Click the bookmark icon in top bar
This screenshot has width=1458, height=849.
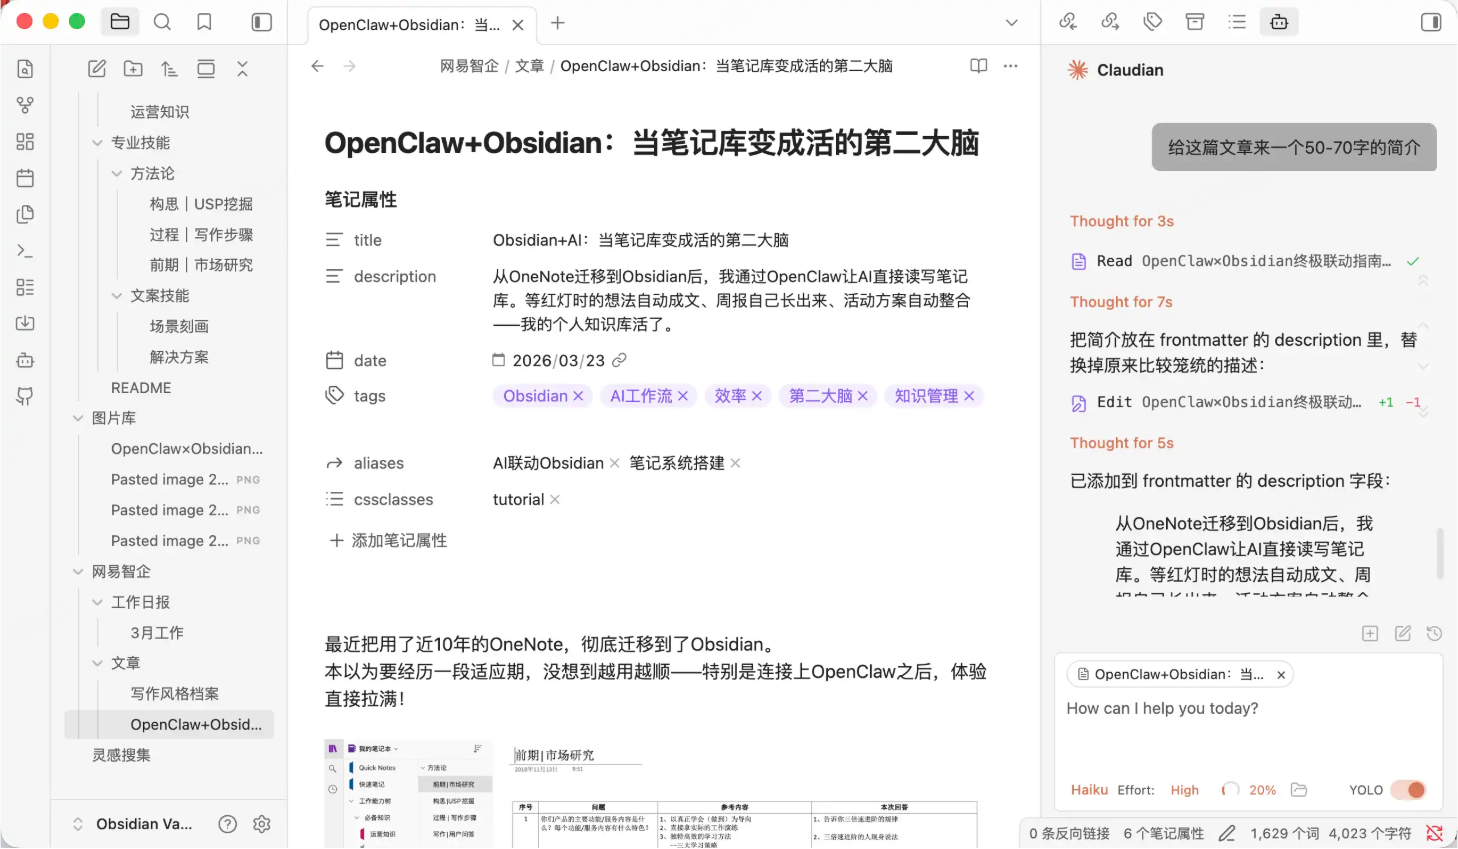(204, 22)
